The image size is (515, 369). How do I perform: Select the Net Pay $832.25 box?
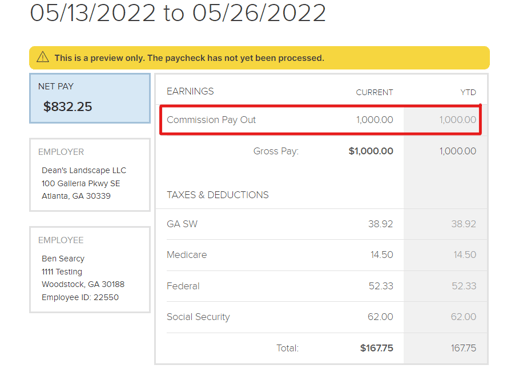pos(90,98)
